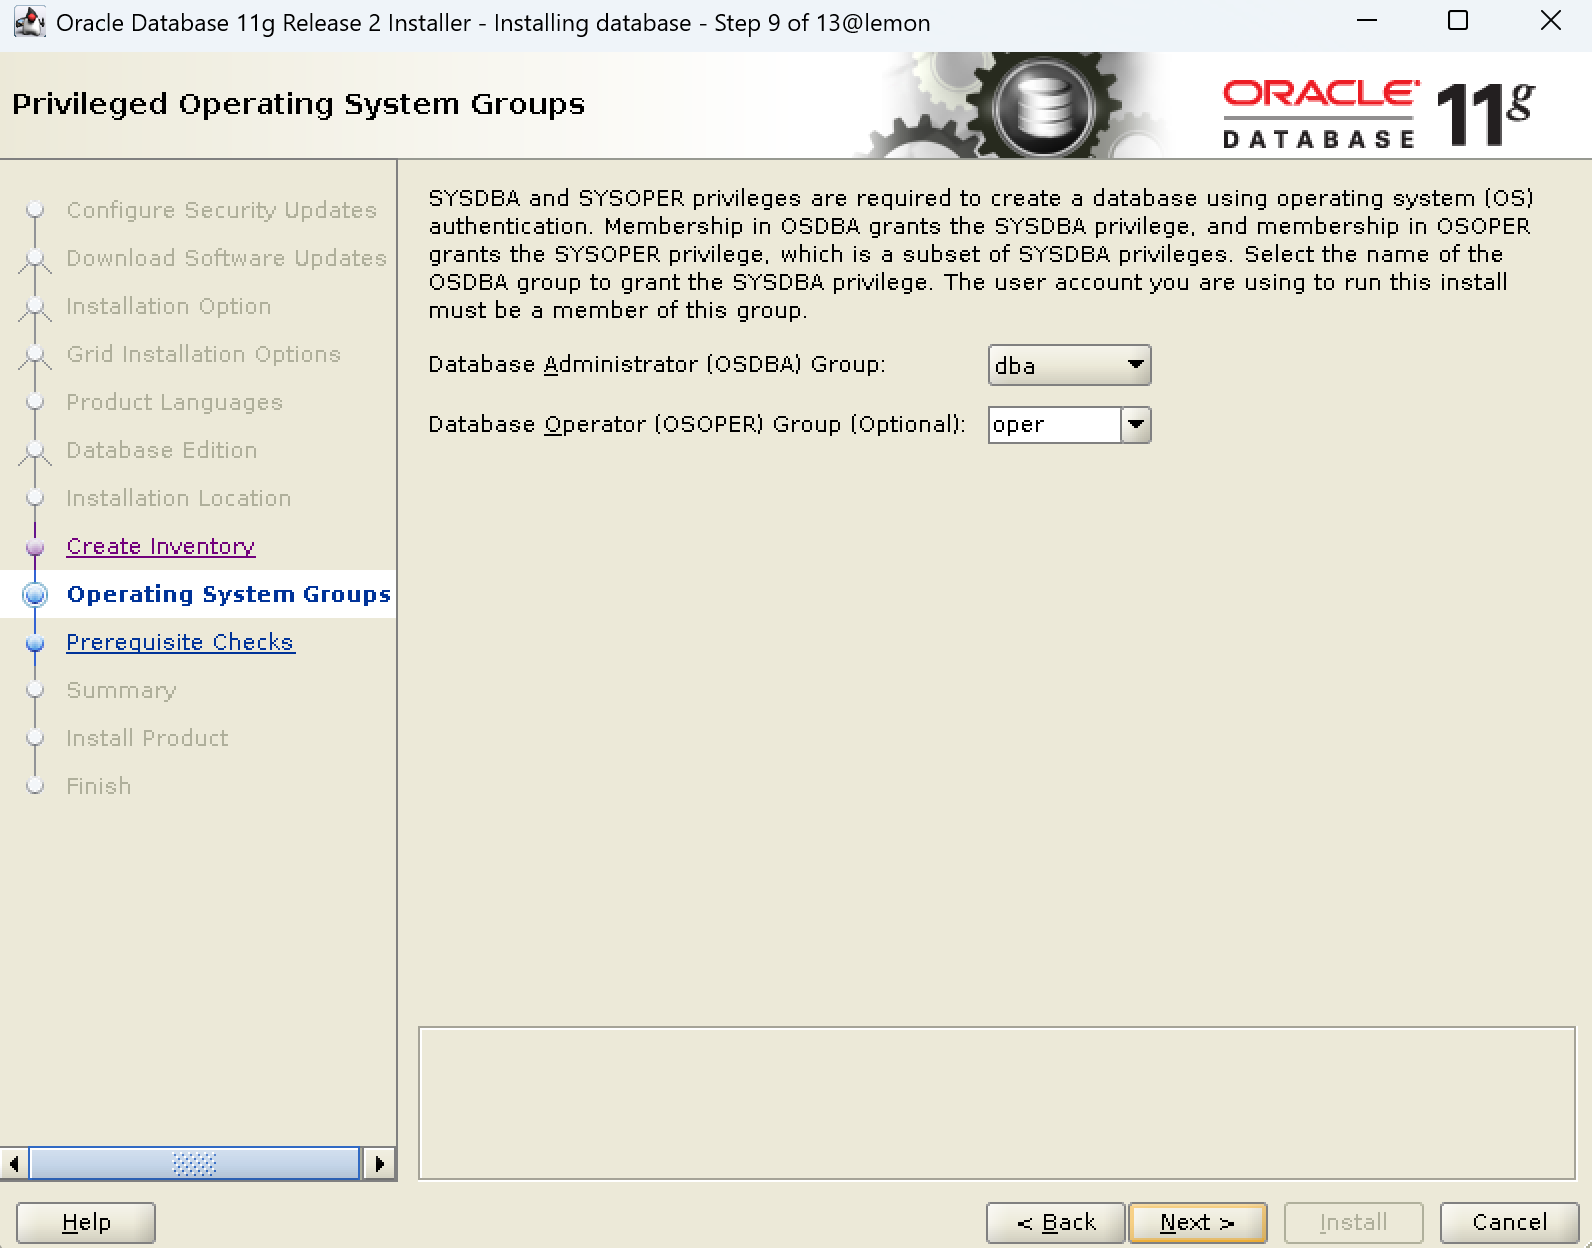Click the Finish step
The image size is (1592, 1248).
(99, 786)
